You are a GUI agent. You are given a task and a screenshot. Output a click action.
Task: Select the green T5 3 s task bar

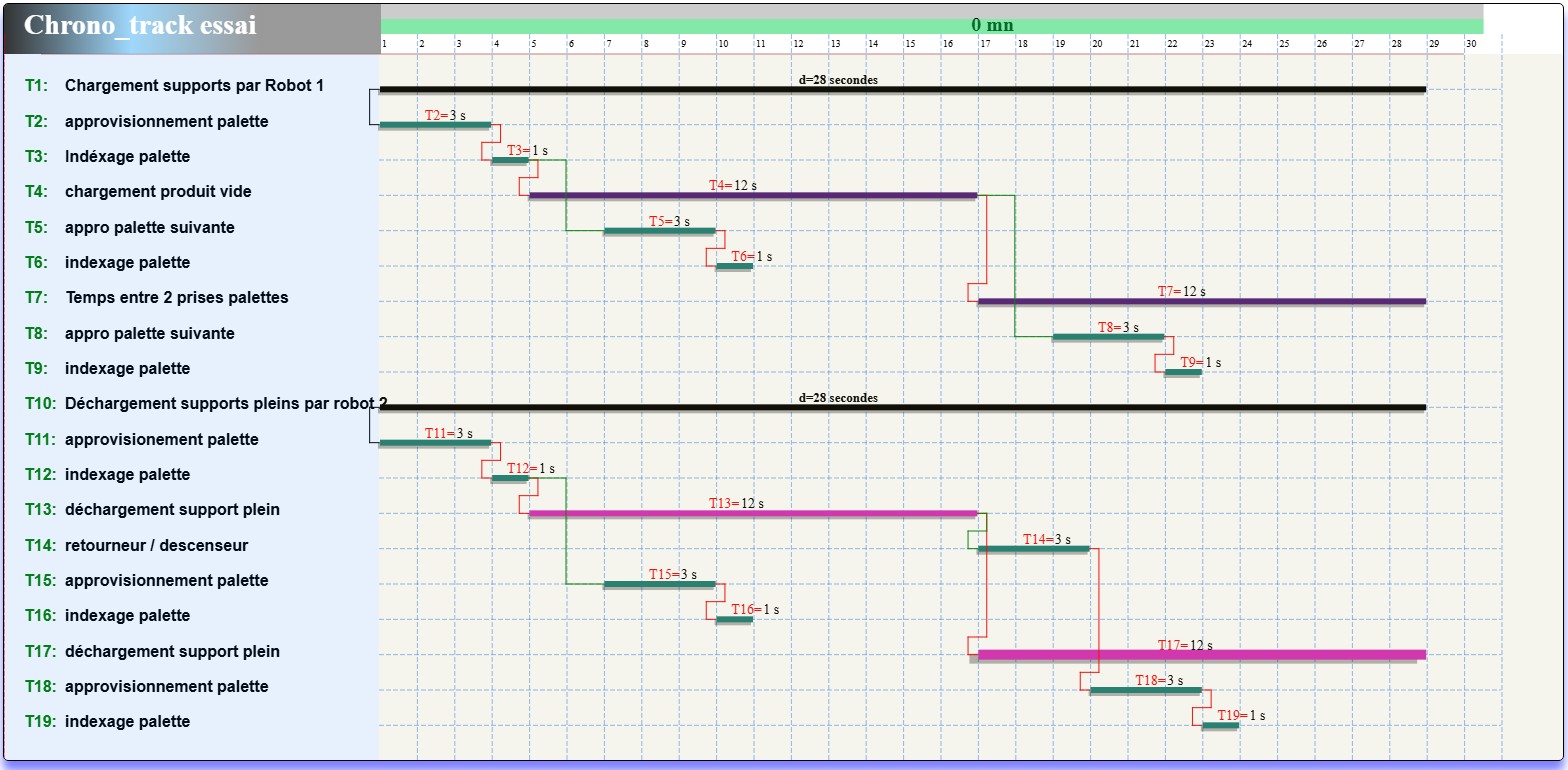(659, 231)
